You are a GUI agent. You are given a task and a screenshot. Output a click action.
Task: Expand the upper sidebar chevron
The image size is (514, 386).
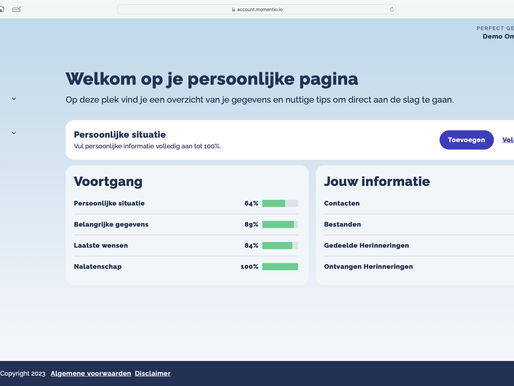click(14, 99)
